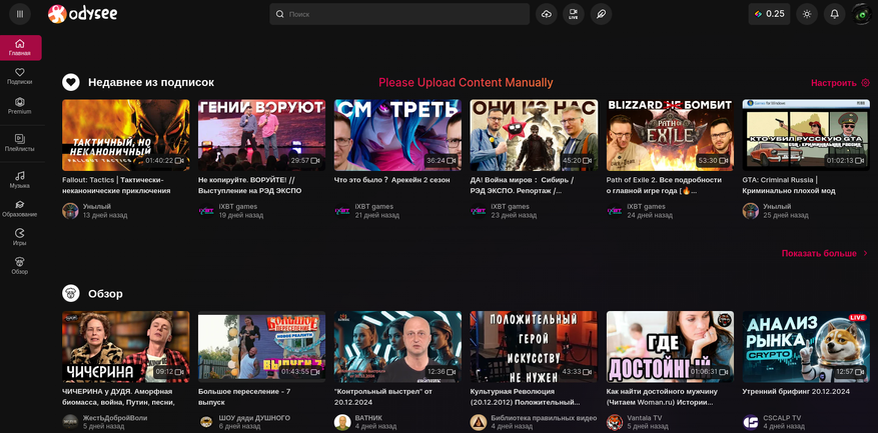Open the upload cloud icon
878x433 pixels.
547,14
